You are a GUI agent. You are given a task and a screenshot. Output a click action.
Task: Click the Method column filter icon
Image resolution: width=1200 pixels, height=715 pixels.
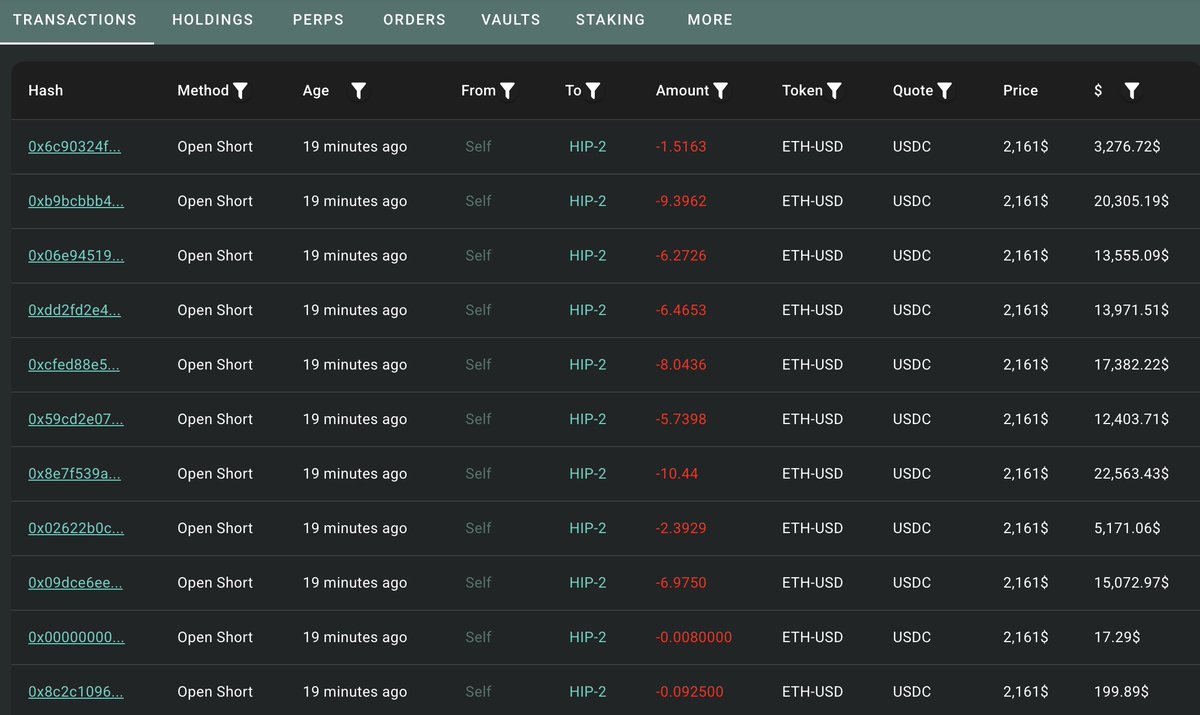tap(240, 91)
